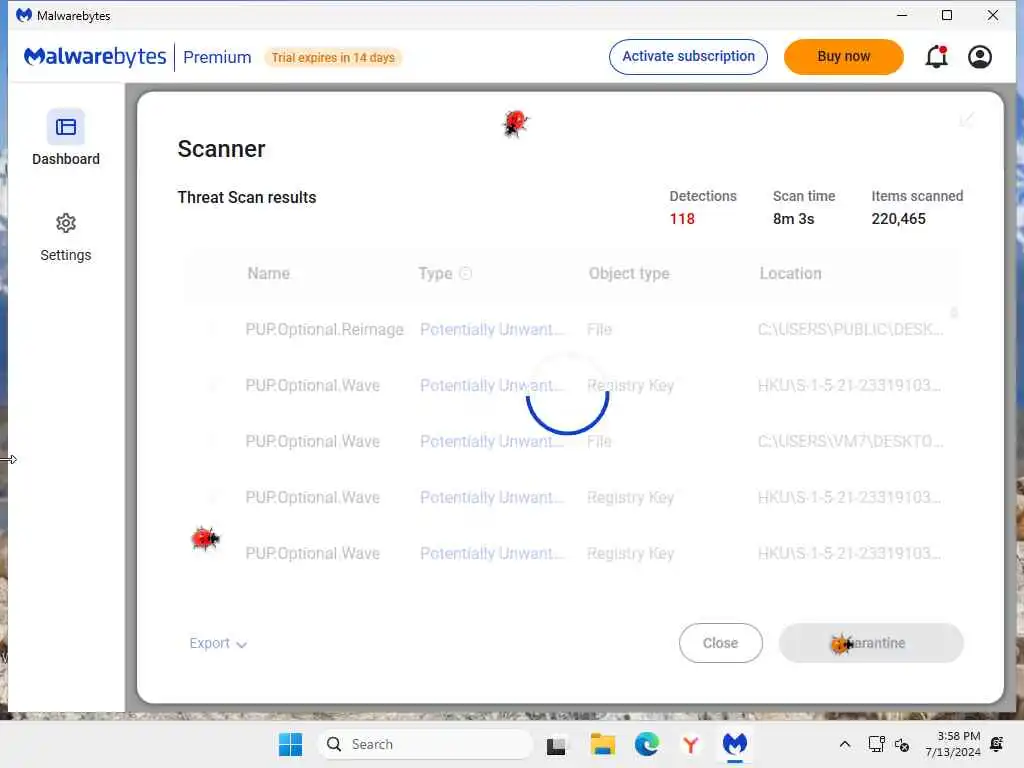Open the Malwarebytes taskbar icon
This screenshot has width=1024, height=768.
[x=735, y=744]
